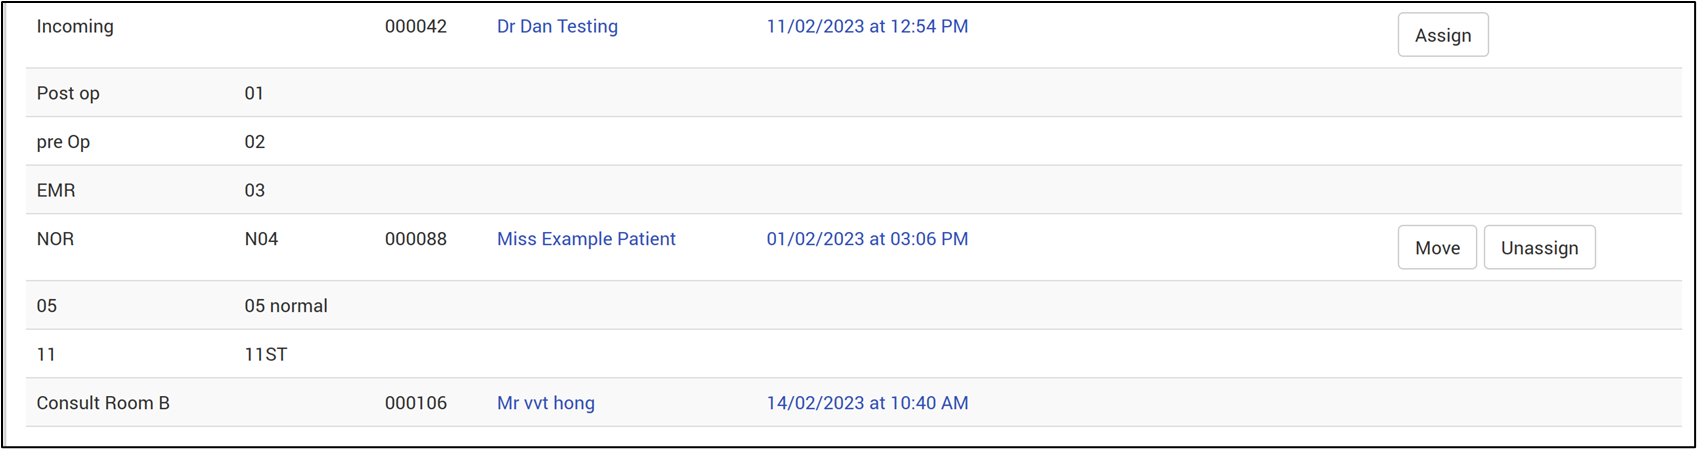The image size is (1697, 449).
Task: Click the 14/02/2023 at 10:40 AM date link
Action: (x=867, y=403)
